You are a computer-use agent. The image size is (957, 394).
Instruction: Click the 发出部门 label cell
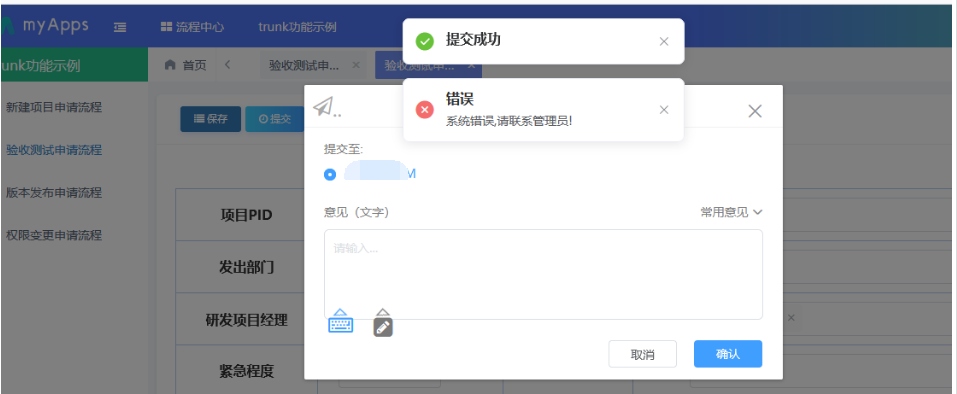[x=246, y=267]
